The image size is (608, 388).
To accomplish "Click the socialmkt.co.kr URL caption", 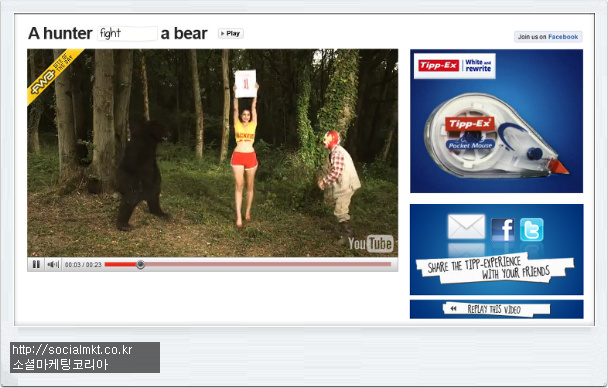I will click(x=72, y=350).
